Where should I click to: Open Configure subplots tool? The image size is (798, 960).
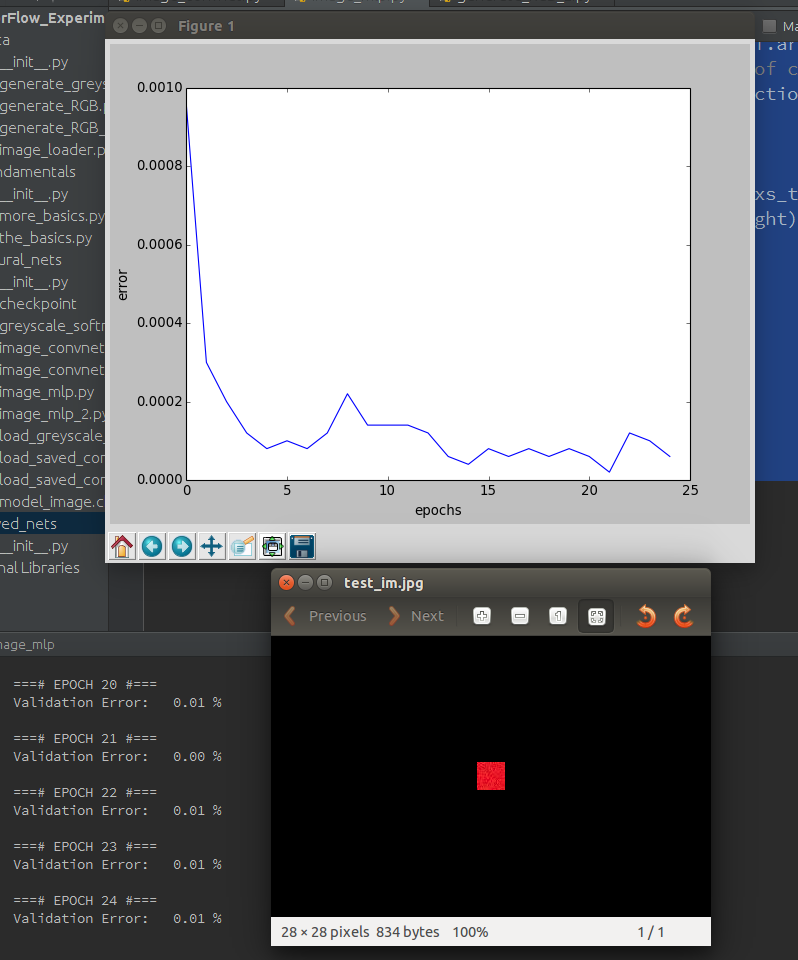pyautogui.click(x=272, y=546)
